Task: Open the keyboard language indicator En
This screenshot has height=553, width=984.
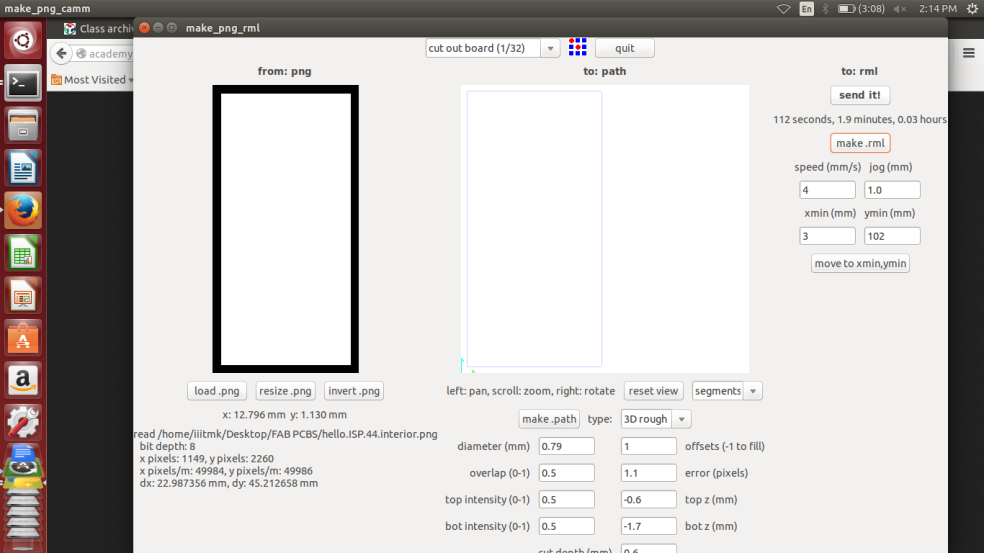Action: click(806, 8)
